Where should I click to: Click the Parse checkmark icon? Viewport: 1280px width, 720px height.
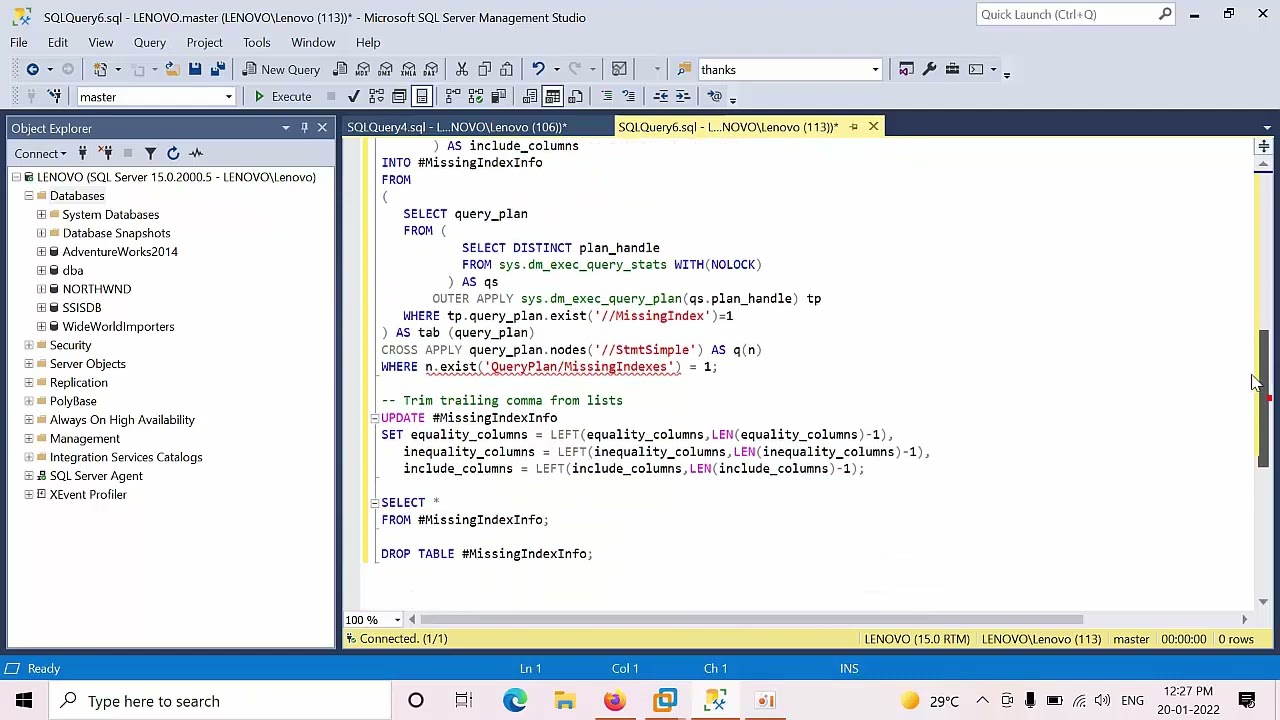pos(353,96)
